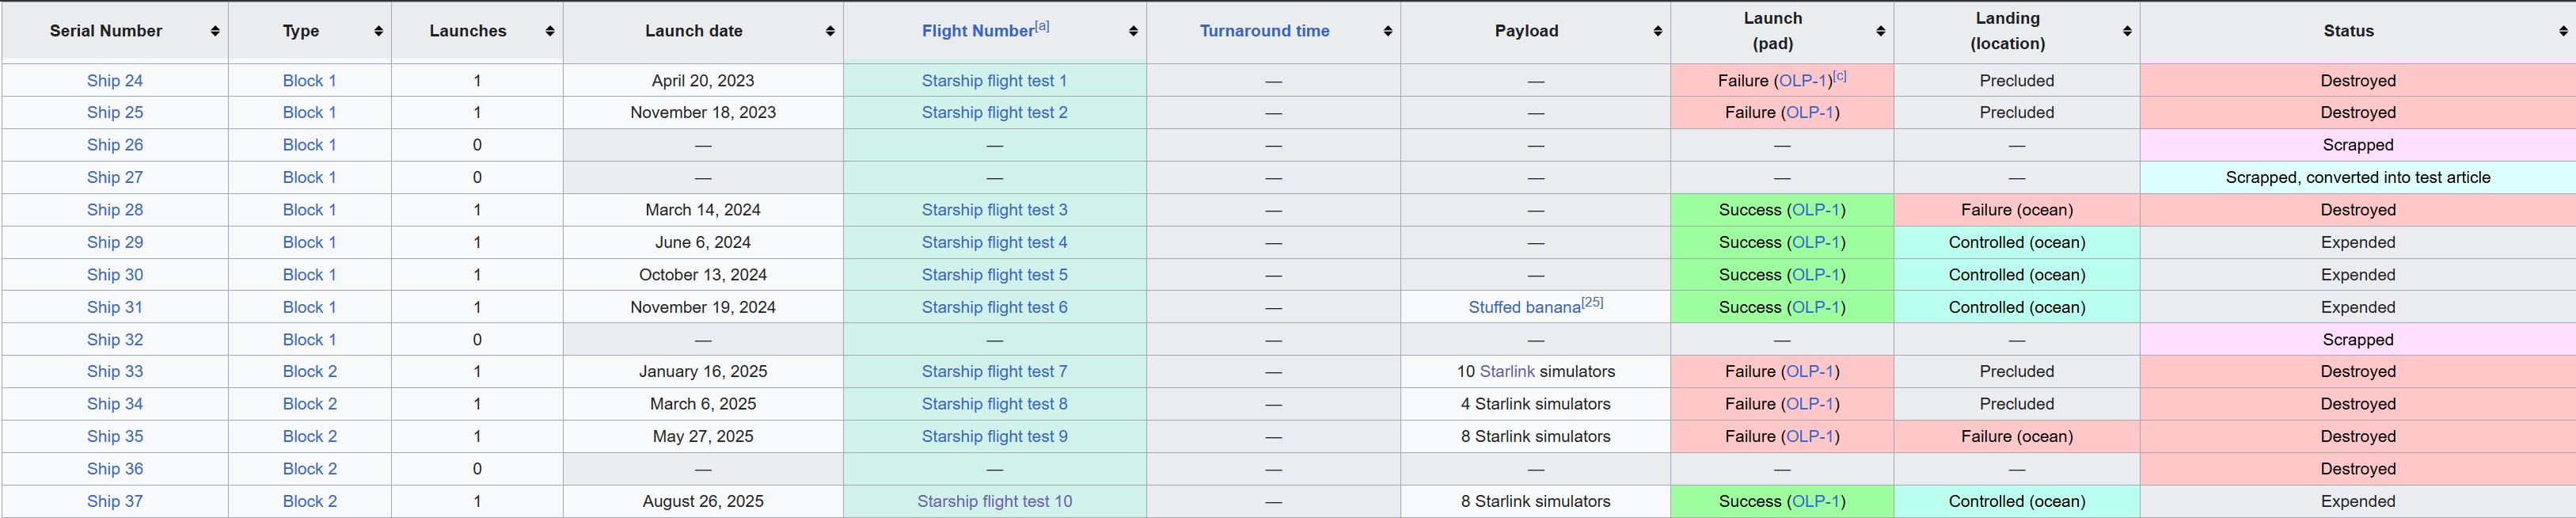Screen dimensions: 2576x518
Task: Open Starship flight test 10 link
Action: pyautogui.click(x=994, y=501)
